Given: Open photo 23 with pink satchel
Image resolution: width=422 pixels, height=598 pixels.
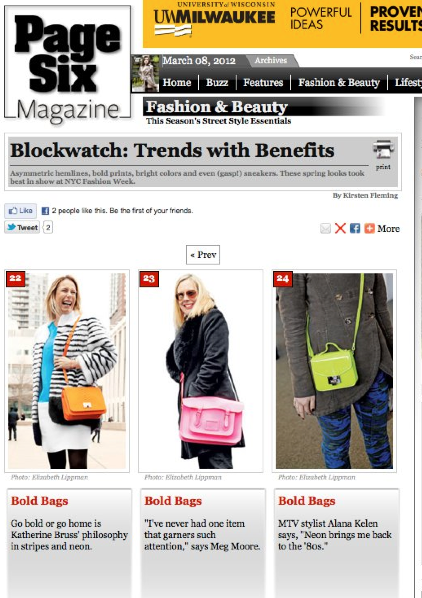Looking at the screenshot, I should click(201, 371).
